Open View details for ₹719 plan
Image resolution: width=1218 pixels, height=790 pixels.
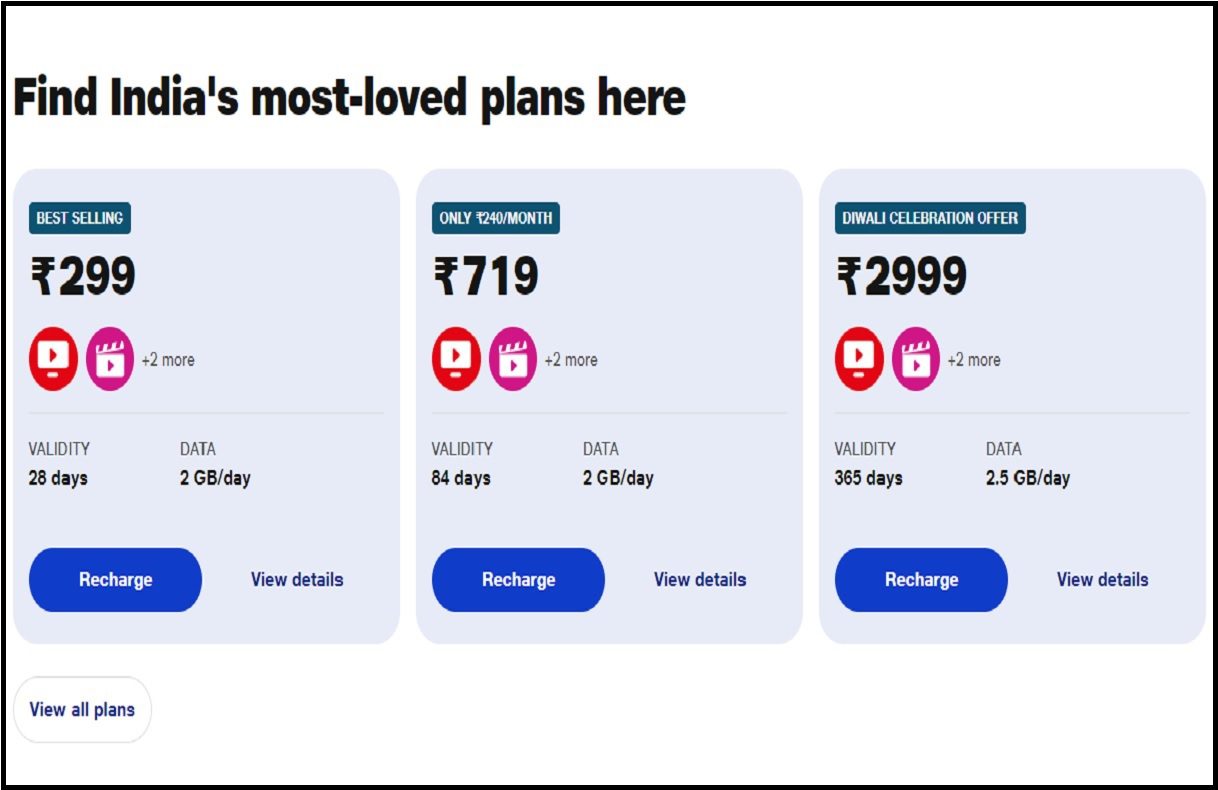click(700, 580)
